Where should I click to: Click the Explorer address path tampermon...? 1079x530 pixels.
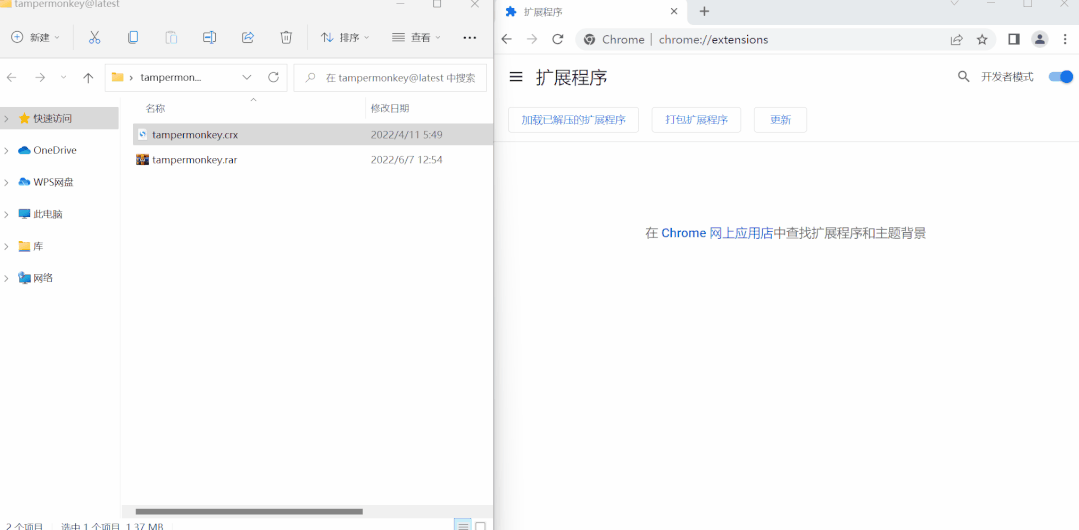pyautogui.click(x=171, y=78)
